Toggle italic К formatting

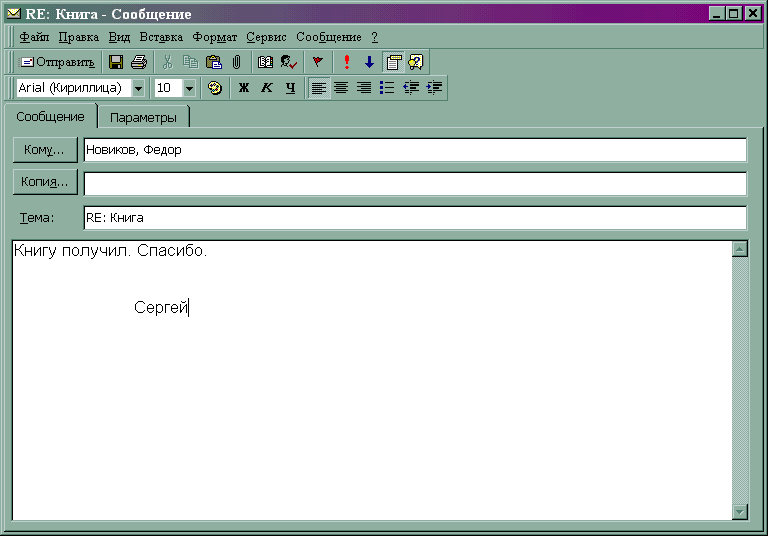tap(266, 88)
